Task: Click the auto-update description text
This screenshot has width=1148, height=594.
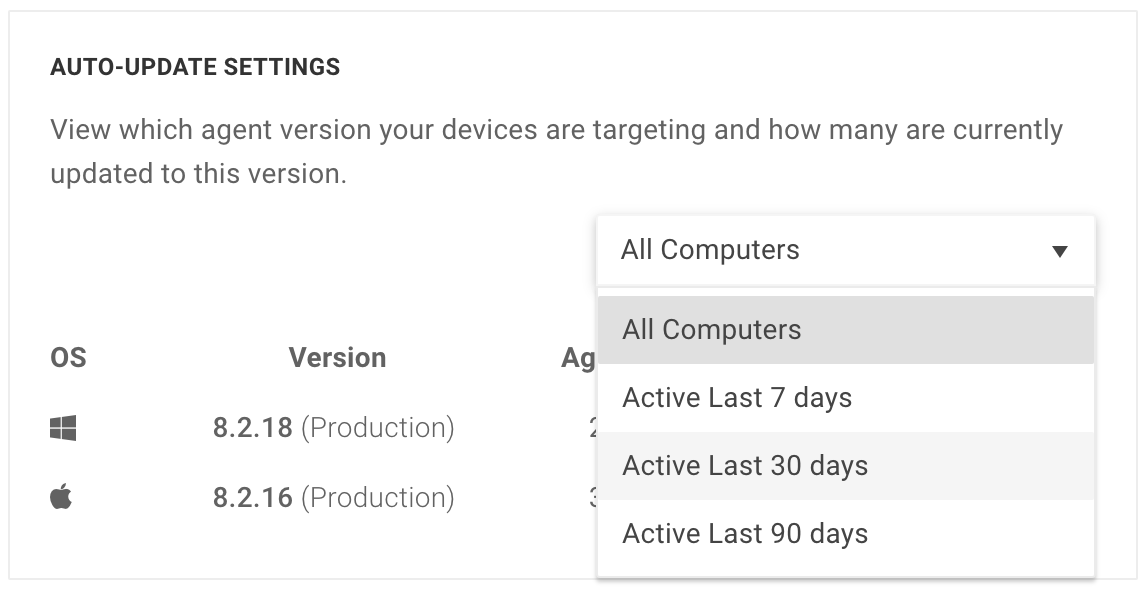Action: 556,150
